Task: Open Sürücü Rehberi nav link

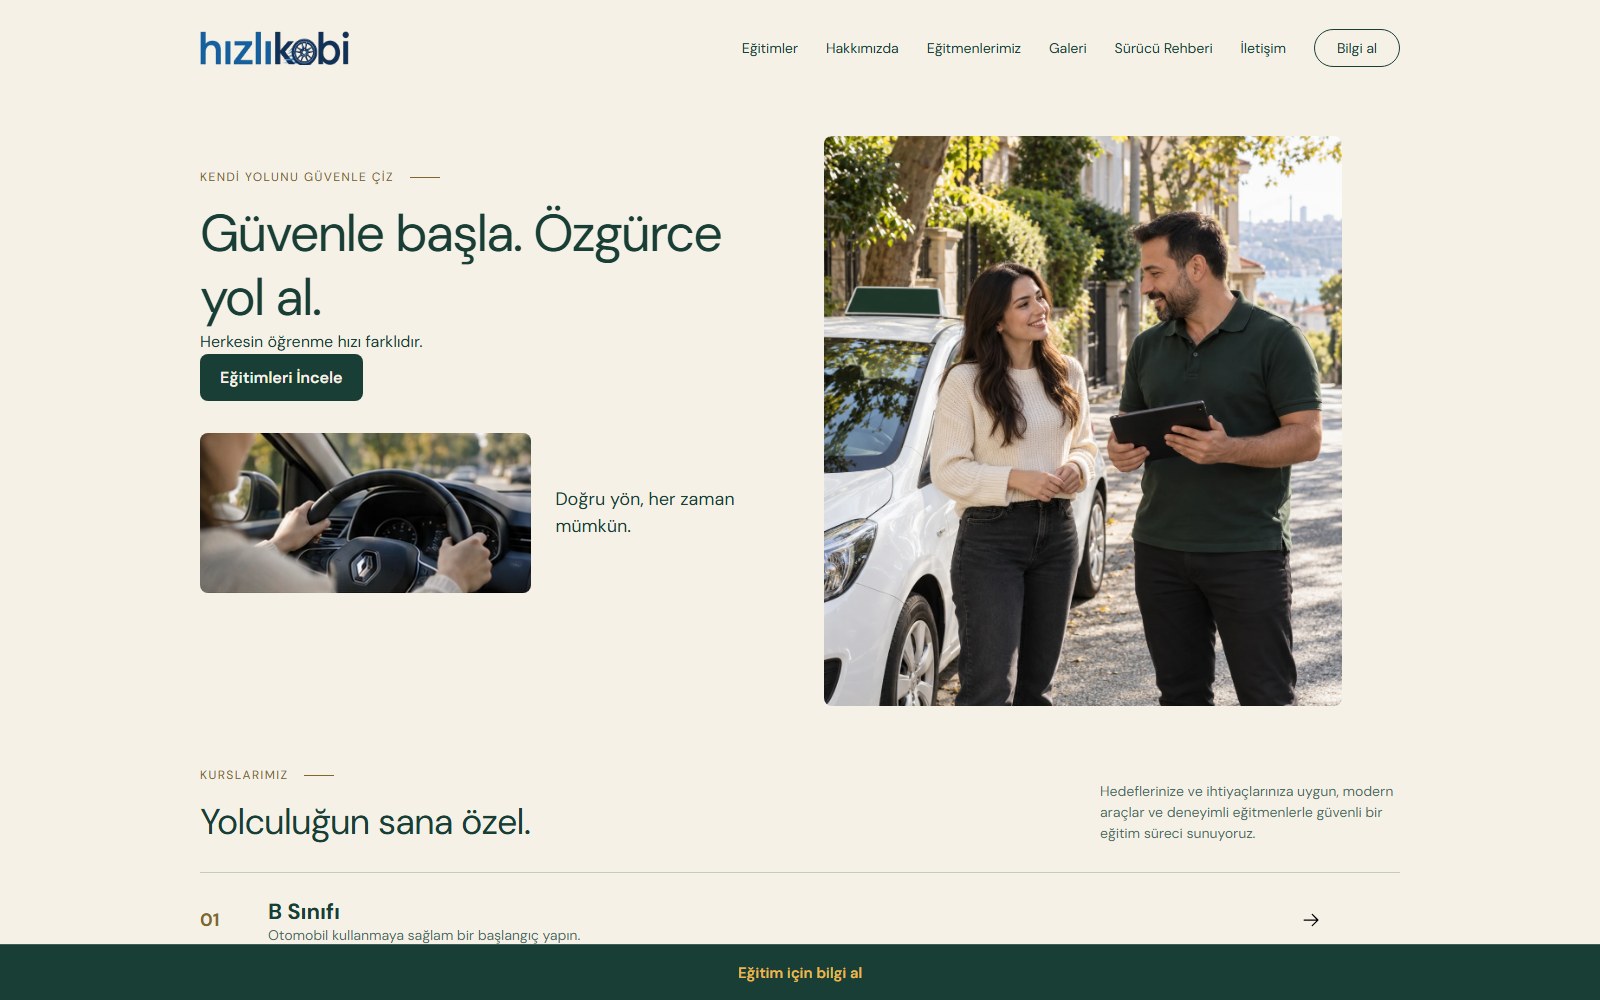Action: 1163,48
